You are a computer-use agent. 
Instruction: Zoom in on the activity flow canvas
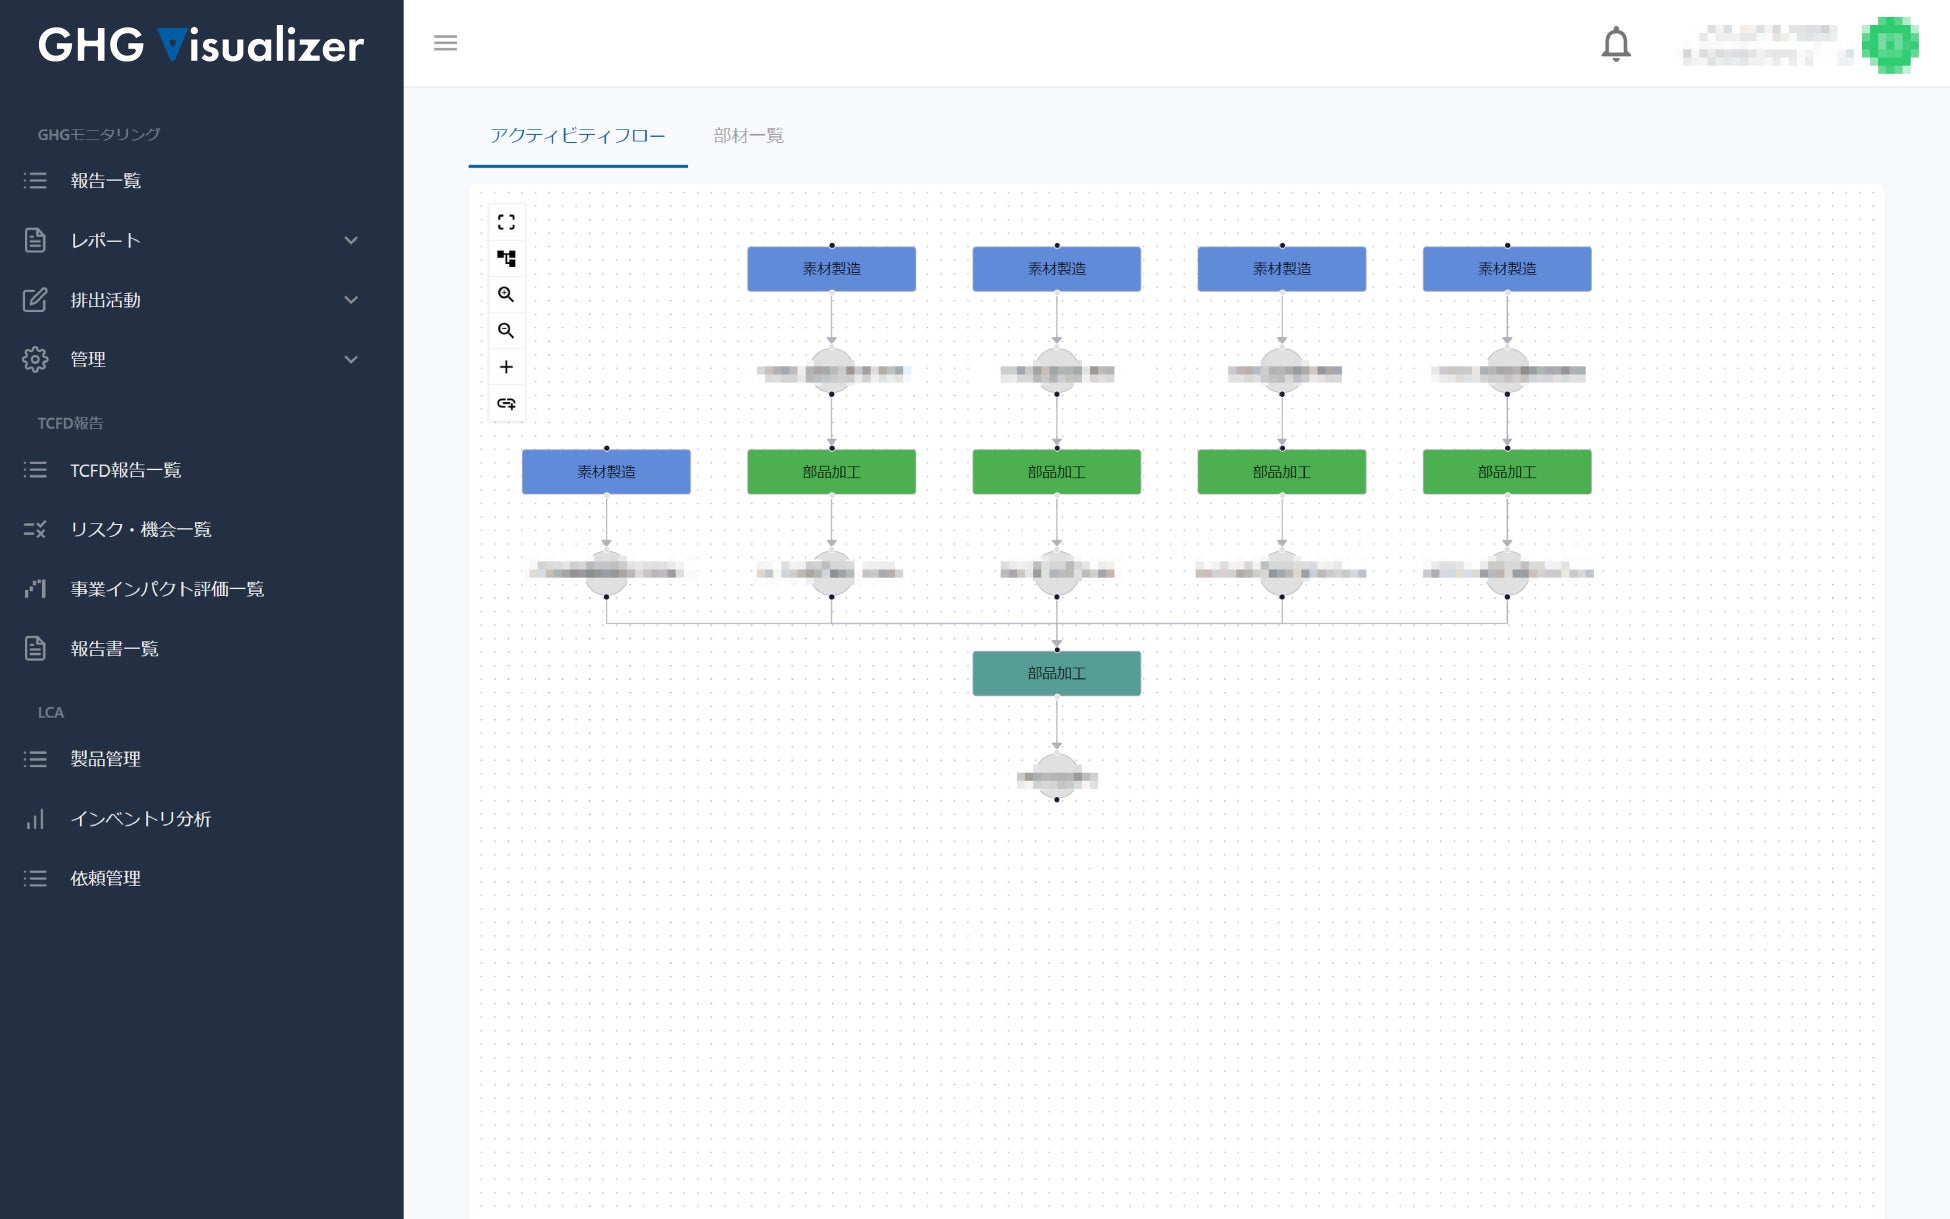(x=506, y=295)
